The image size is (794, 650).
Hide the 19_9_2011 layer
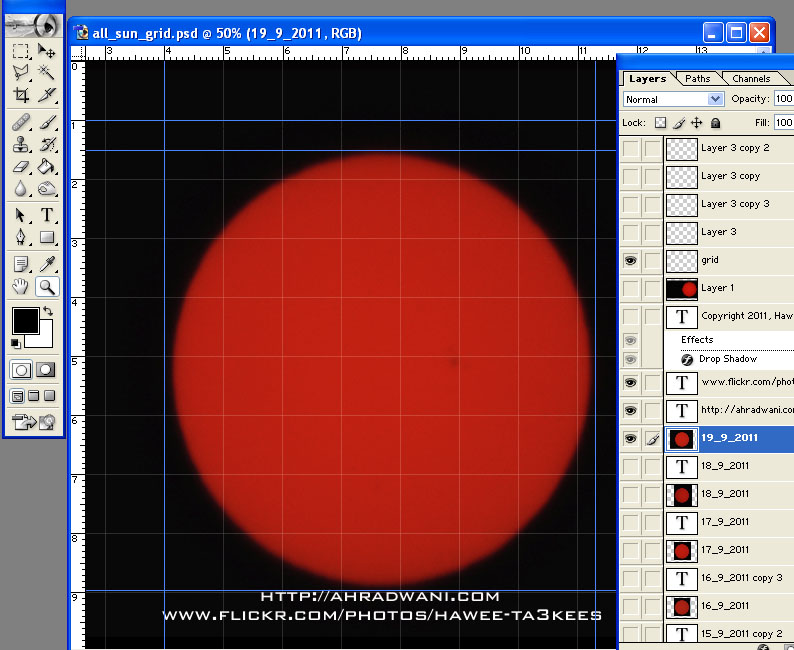[630, 438]
